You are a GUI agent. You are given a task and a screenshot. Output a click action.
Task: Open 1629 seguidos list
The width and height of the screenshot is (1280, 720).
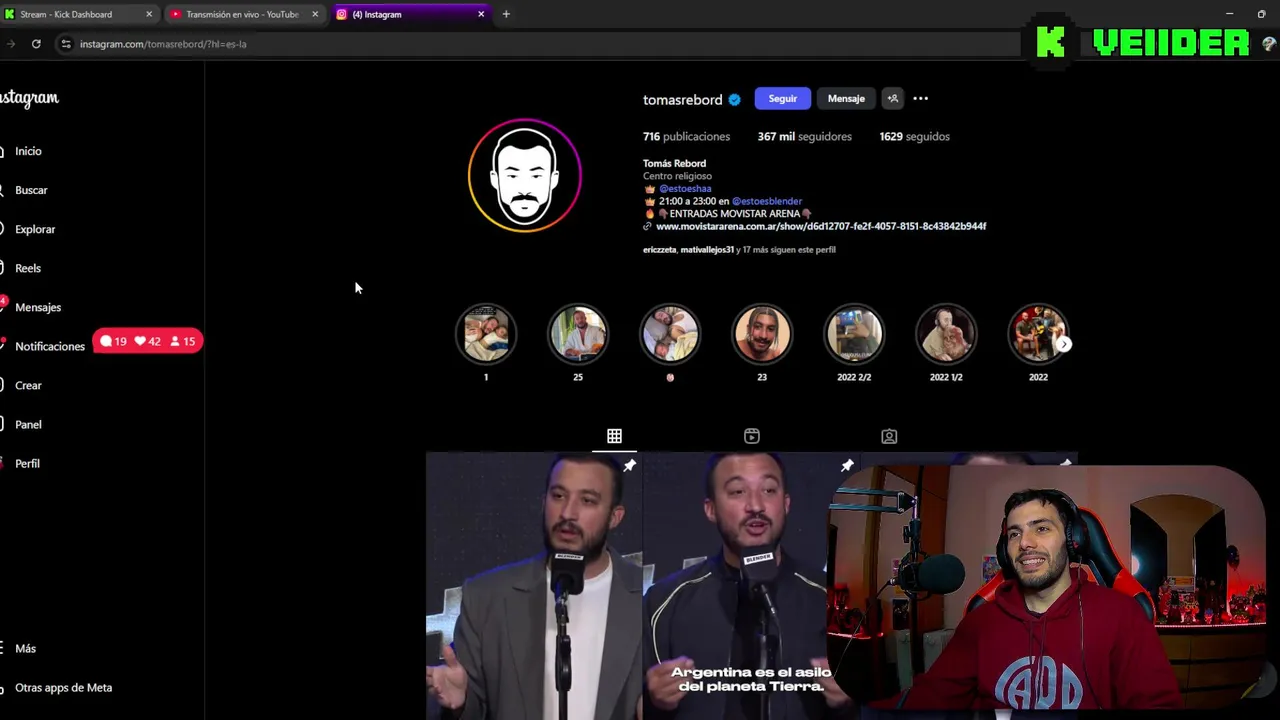point(914,136)
